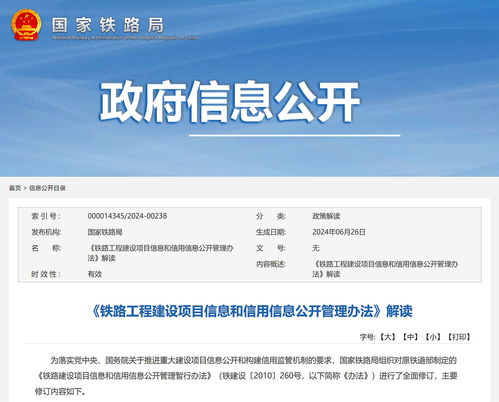Click the 生成日期 label
Viewport: 499px width, 402px height.
(271, 232)
